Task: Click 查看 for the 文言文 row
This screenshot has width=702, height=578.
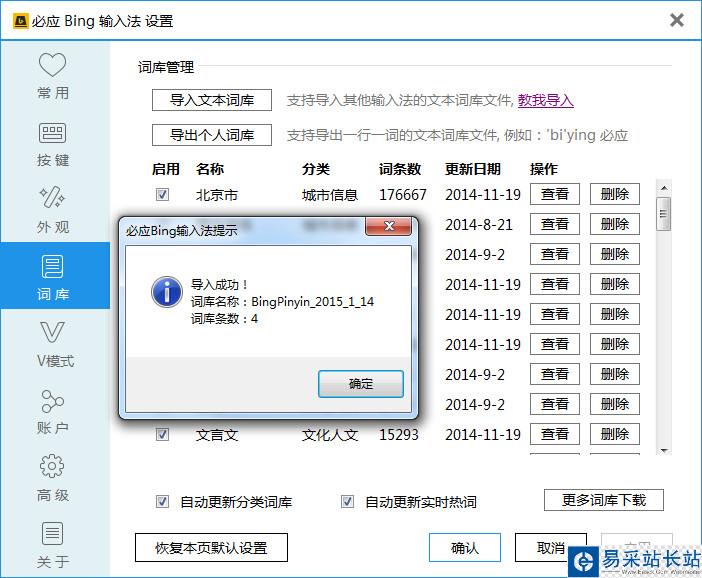Action: [555, 434]
